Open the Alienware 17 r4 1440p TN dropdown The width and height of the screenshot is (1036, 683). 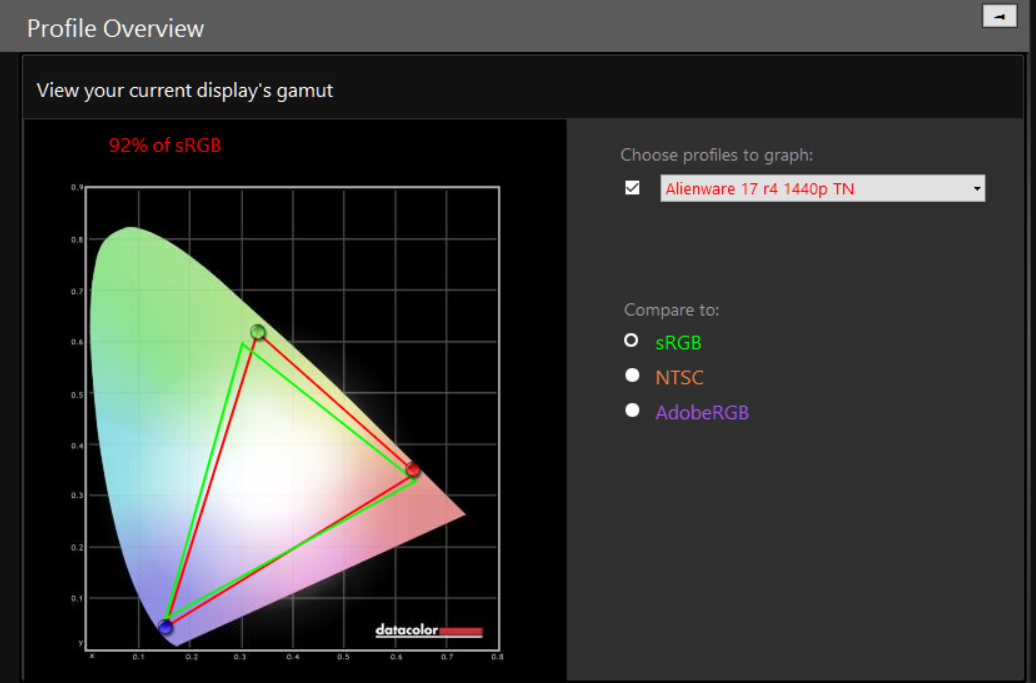[823, 188]
